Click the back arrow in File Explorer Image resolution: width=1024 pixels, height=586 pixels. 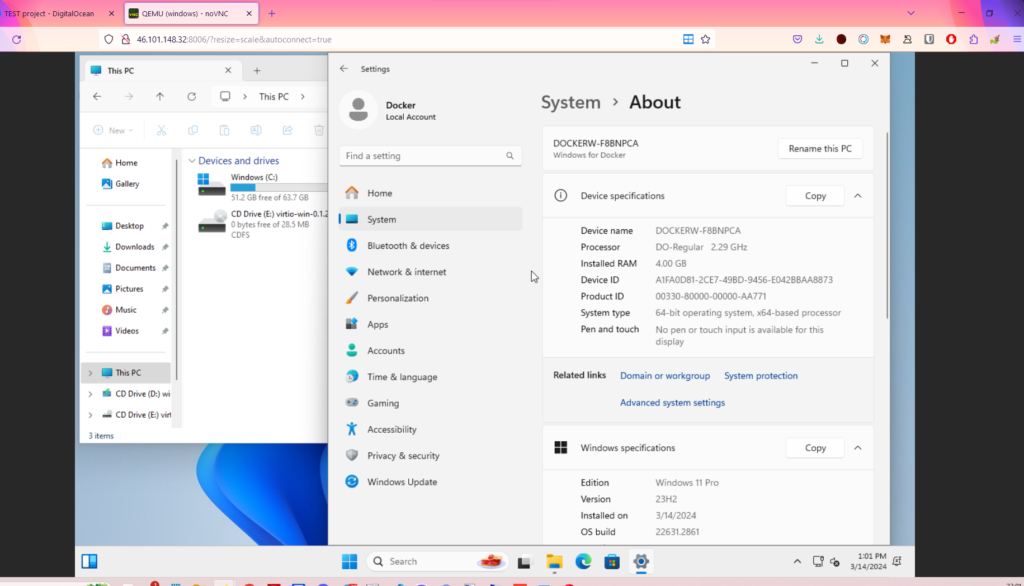(x=97, y=96)
